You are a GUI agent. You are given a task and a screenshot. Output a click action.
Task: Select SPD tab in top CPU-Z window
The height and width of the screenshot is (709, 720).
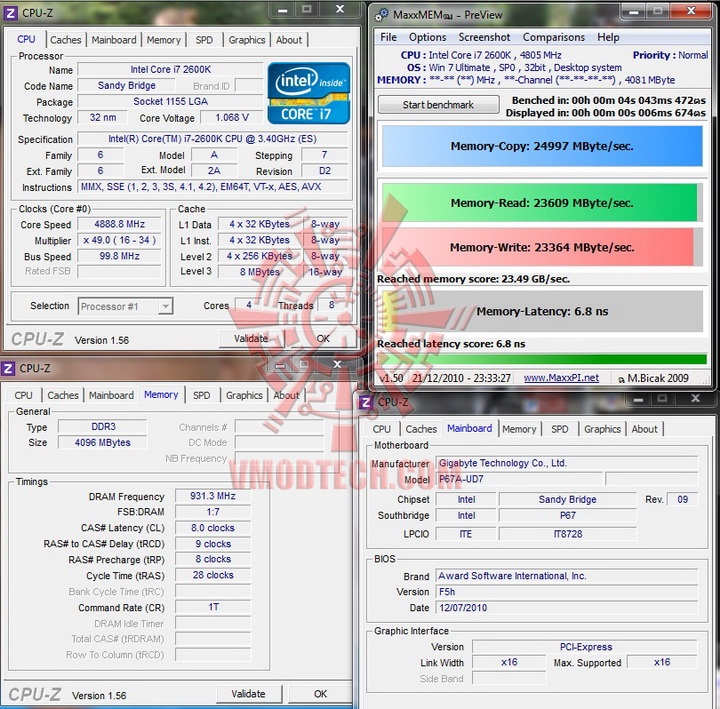(204, 40)
